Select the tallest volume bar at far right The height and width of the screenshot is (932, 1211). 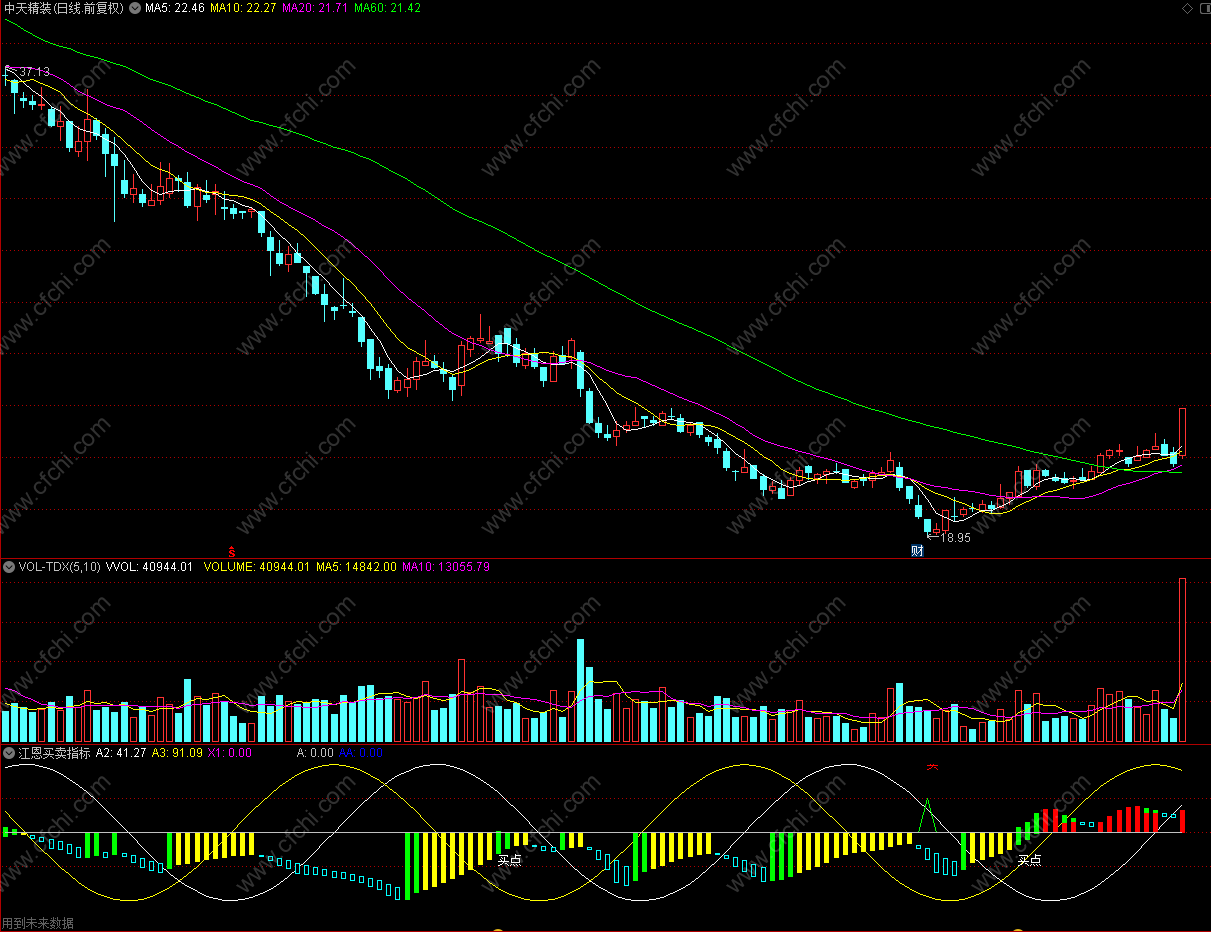1182,660
